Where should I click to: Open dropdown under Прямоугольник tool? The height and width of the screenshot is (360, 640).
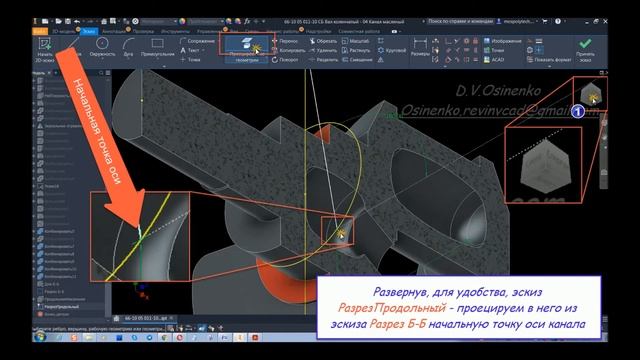point(158,59)
